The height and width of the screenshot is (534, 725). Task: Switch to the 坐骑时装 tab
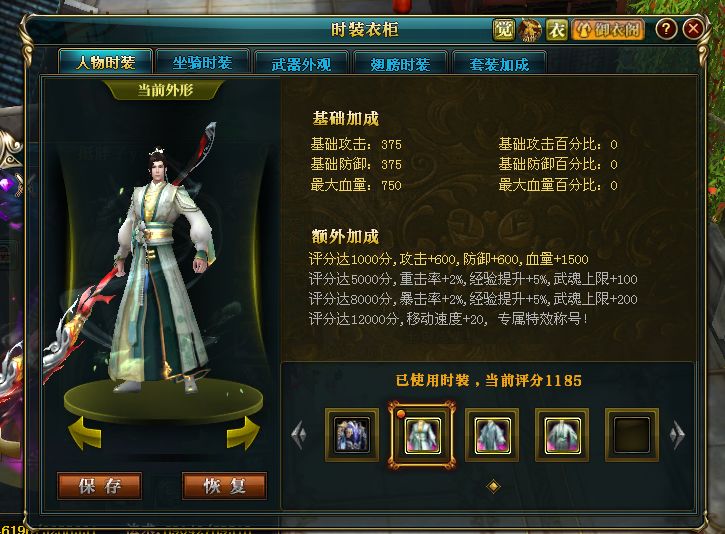coord(203,62)
